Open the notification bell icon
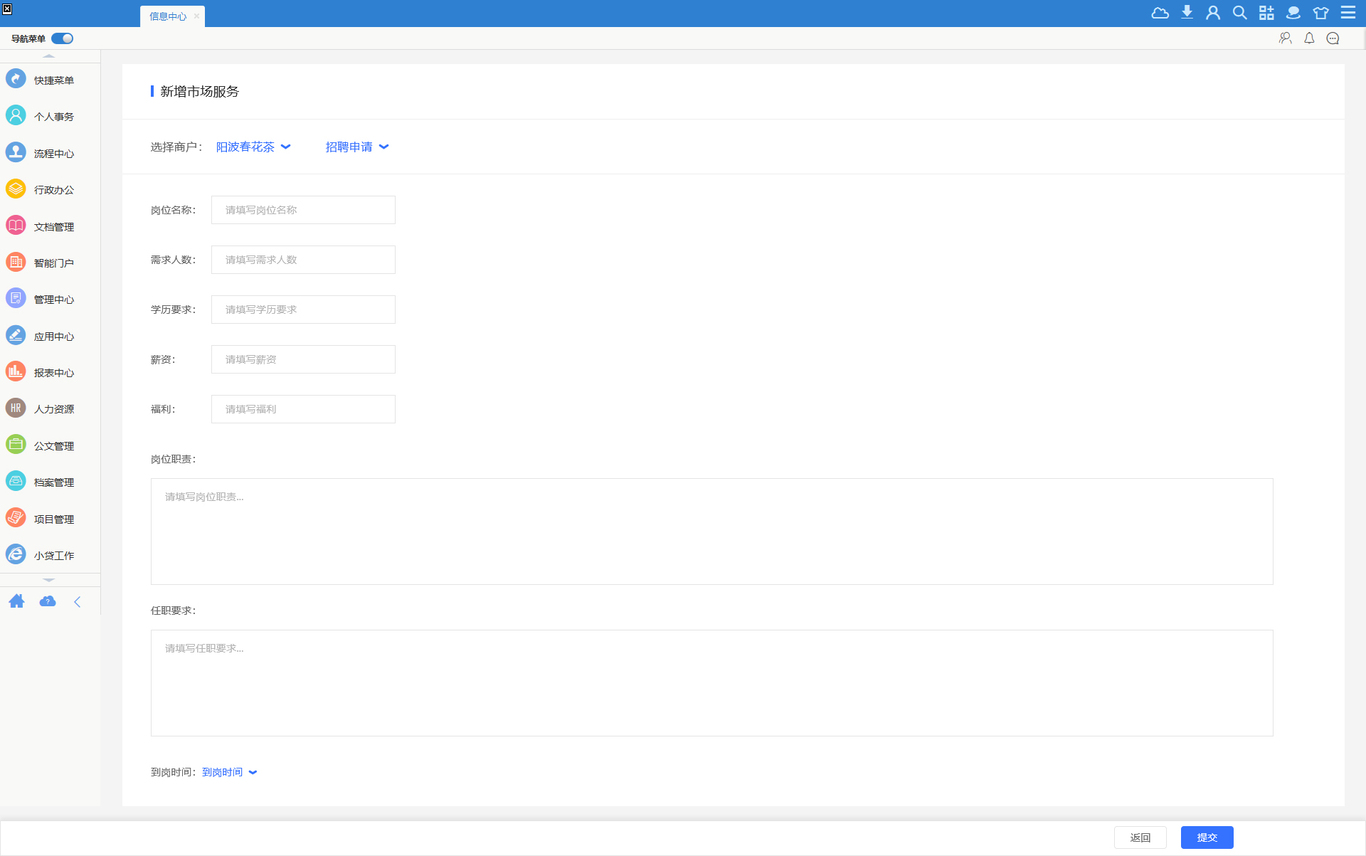 (1309, 38)
